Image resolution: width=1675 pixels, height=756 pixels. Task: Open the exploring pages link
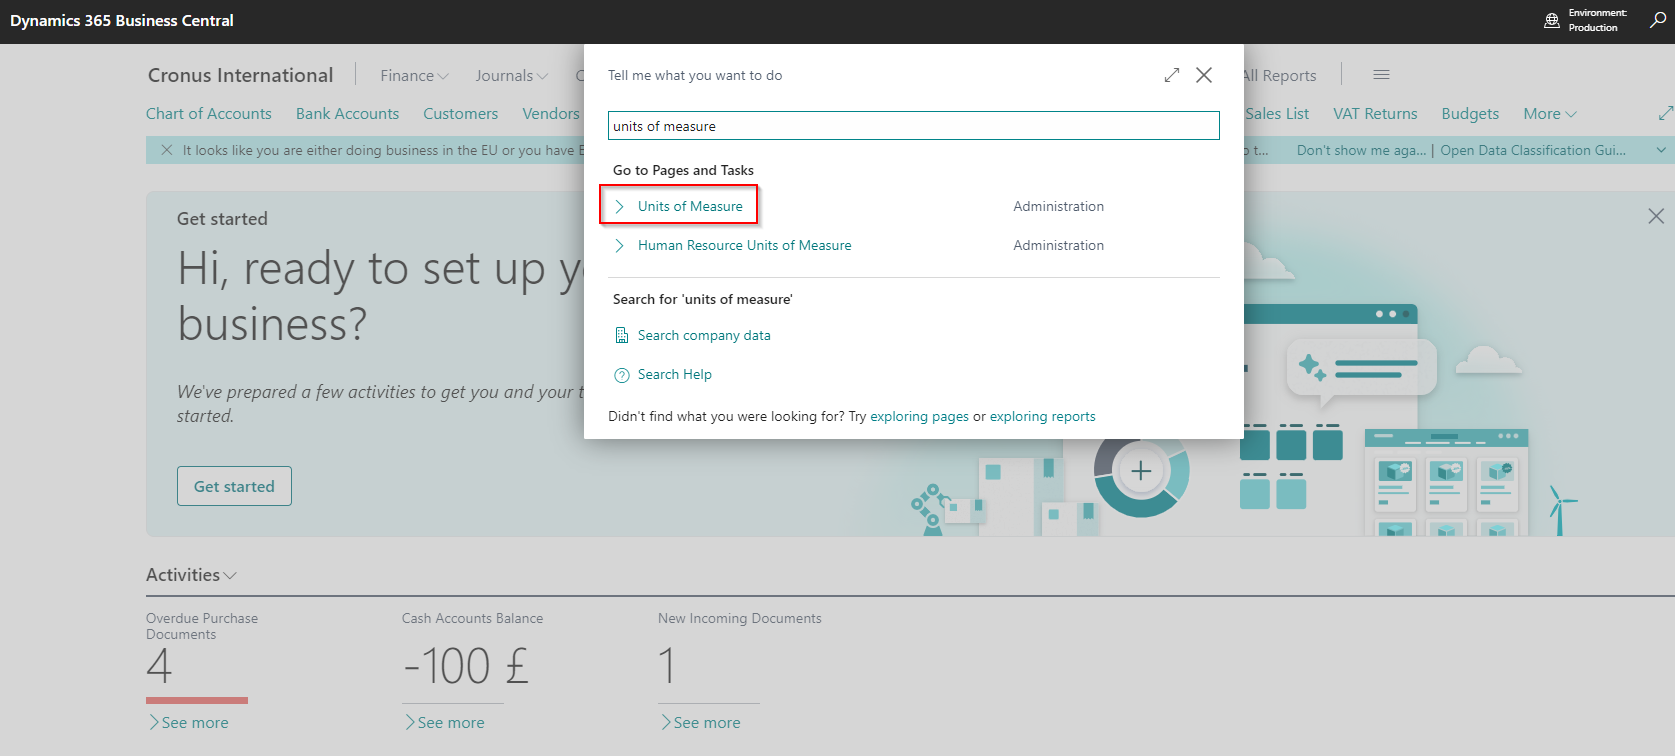pyautogui.click(x=919, y=417)
